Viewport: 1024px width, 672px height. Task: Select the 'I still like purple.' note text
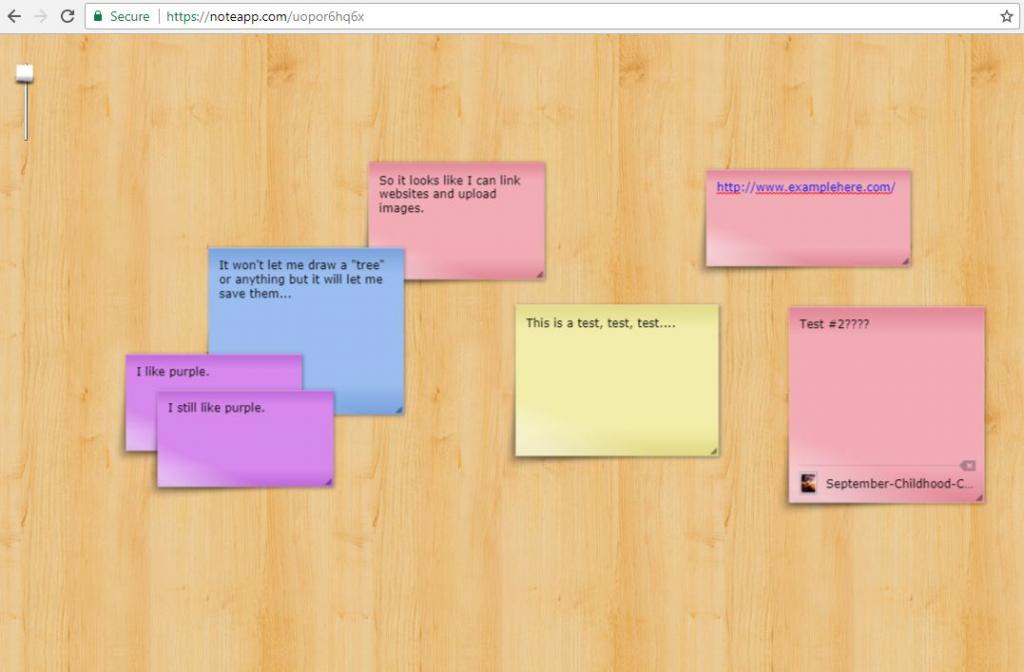tap(216, 408)
